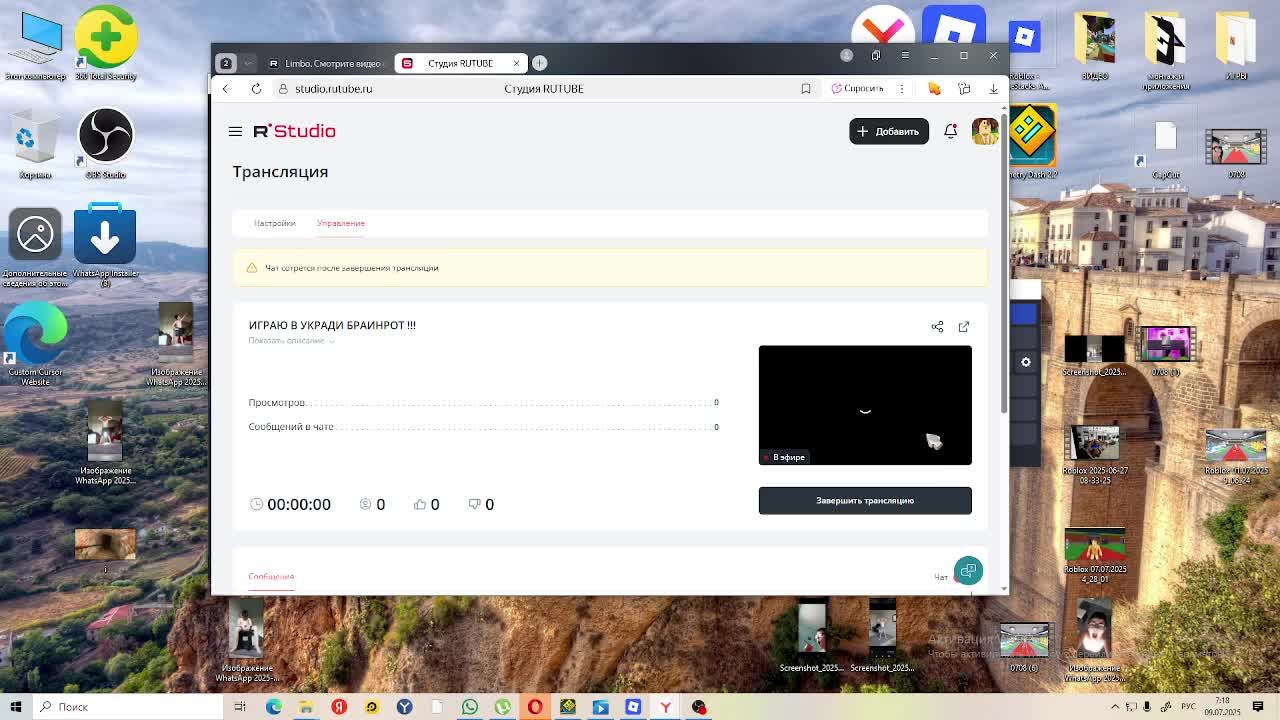Open browser downloads arrow icon
This screenshot has width=1280, height=720.
(993, 89)
